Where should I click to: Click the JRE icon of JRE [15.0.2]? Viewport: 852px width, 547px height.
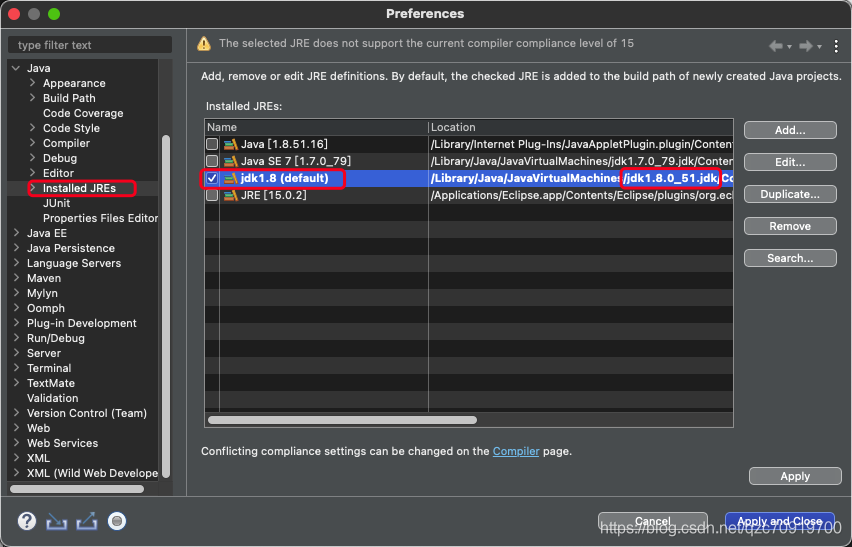231,195
